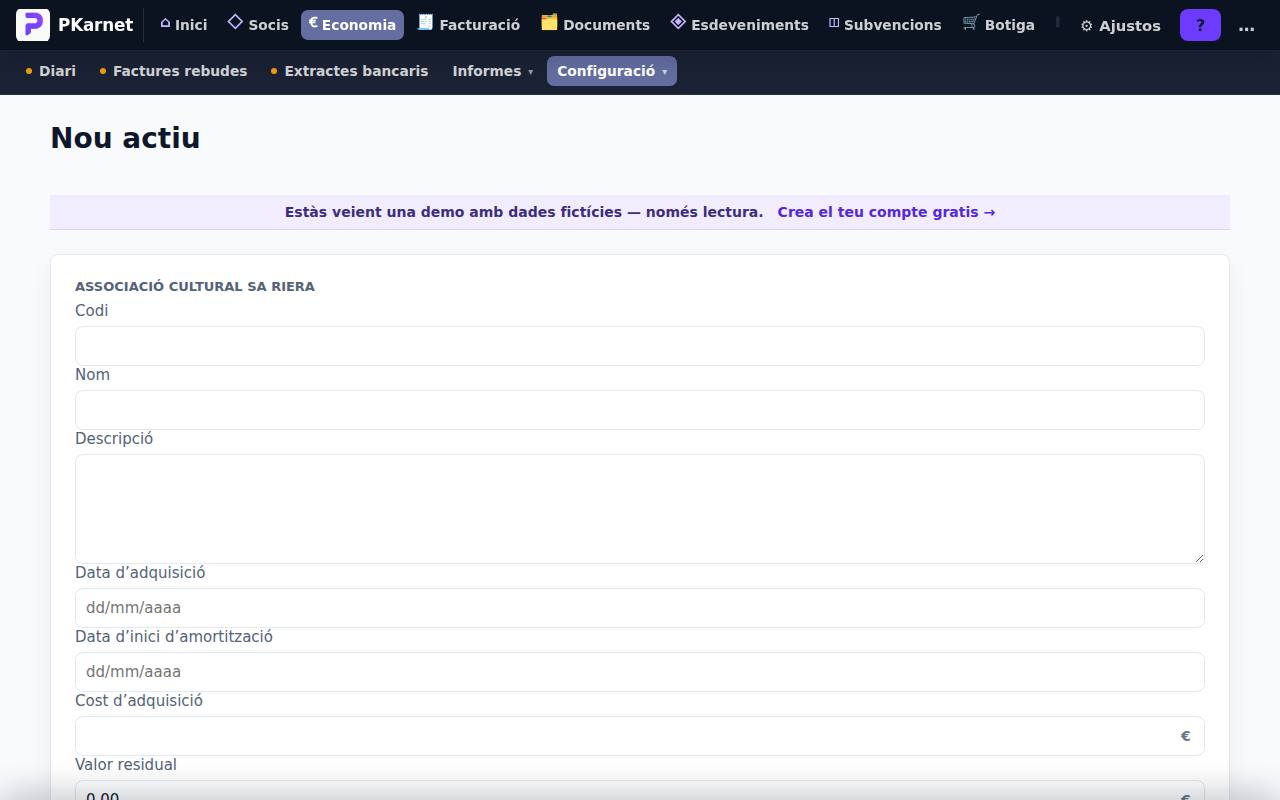
Task: Open the Diari subsection
Action: [50, 71]
